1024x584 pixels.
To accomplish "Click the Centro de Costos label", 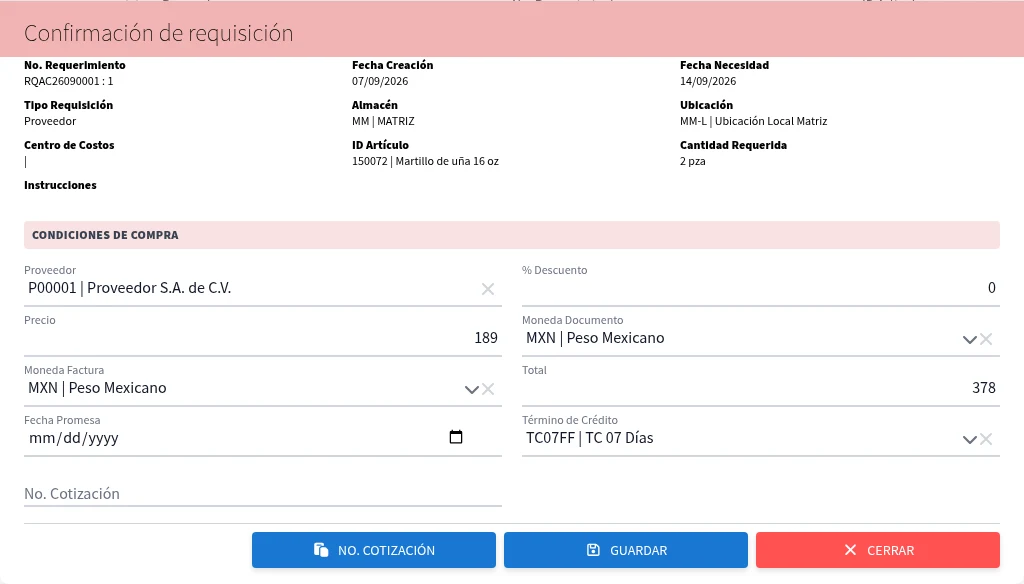I will 69,145.
